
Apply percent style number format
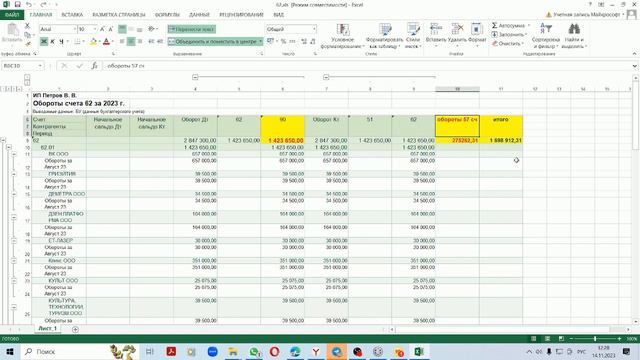[283, 41]
